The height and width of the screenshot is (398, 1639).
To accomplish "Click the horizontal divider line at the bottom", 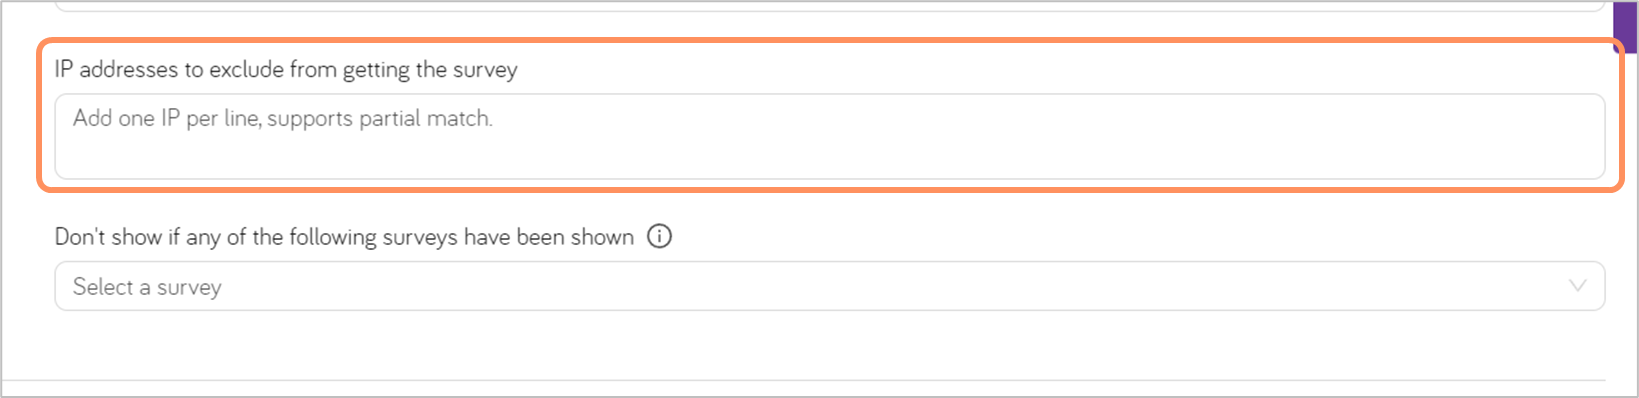I will pos(804,380).
